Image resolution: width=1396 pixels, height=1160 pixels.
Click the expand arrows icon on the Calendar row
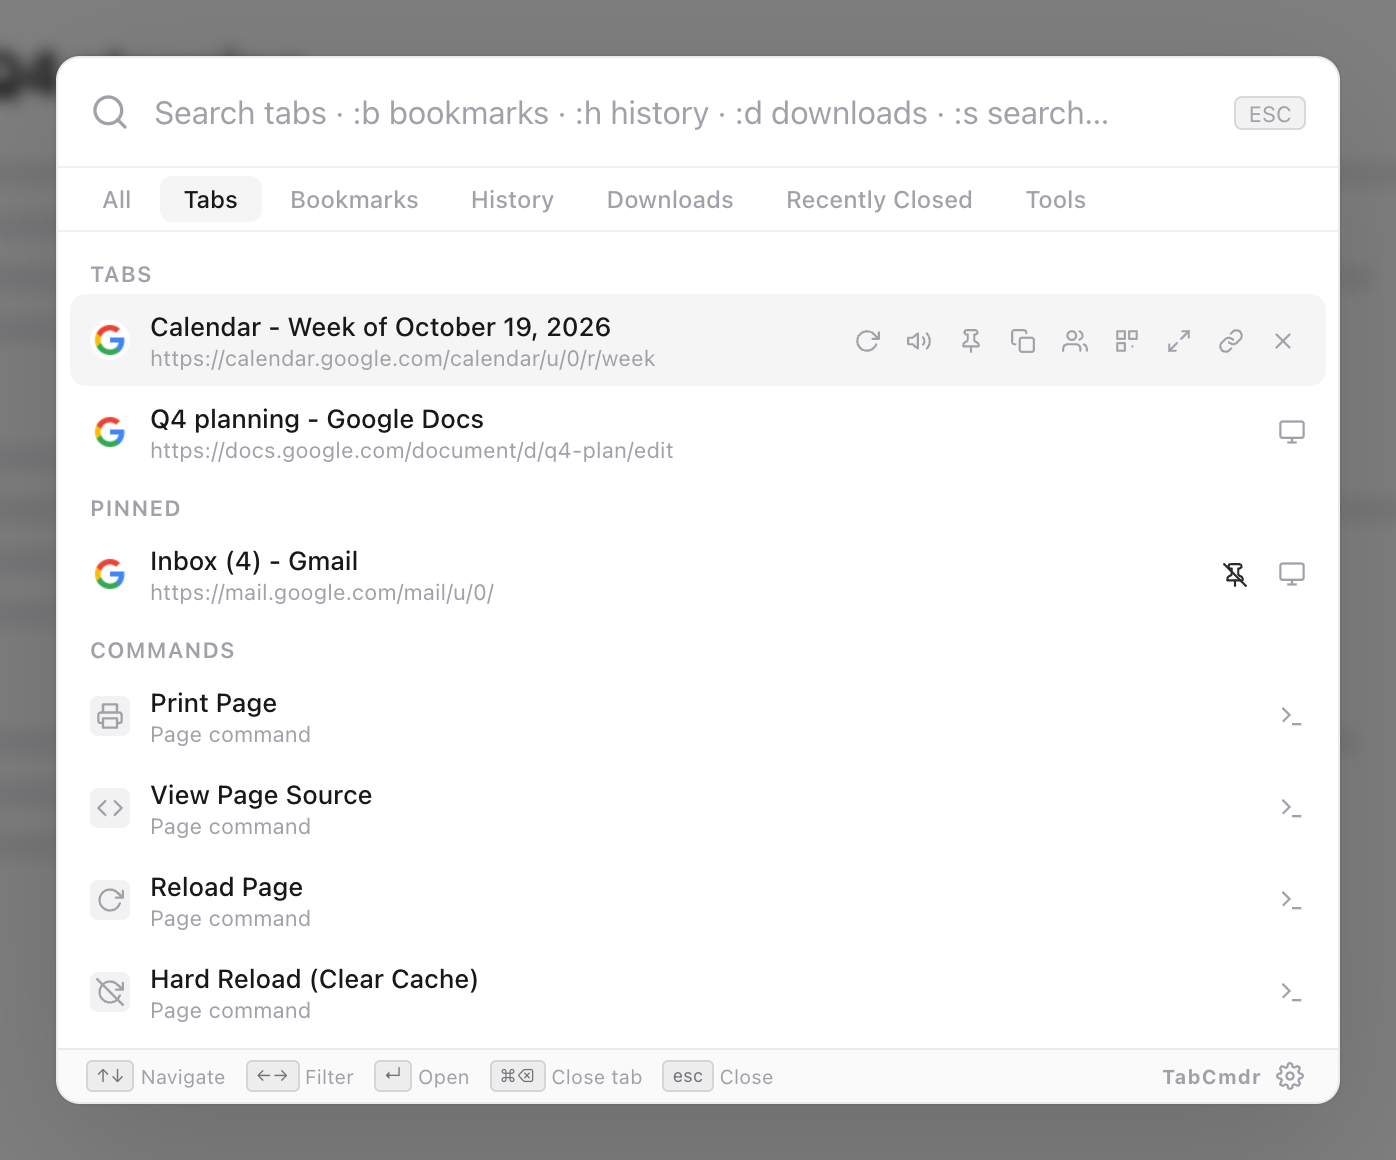coord(1179,341)
